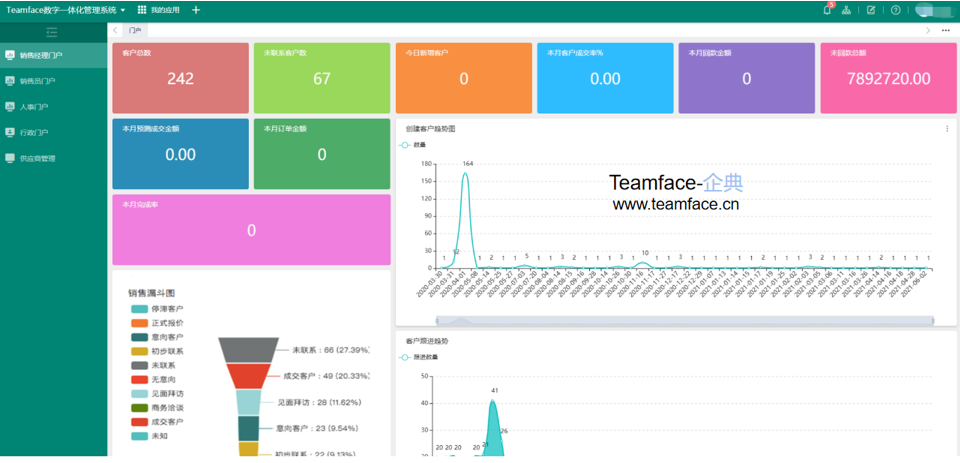This screenshot has width=960, height=463.
Task: Click the 本月回款金额 card
Action: coord(747,78)
